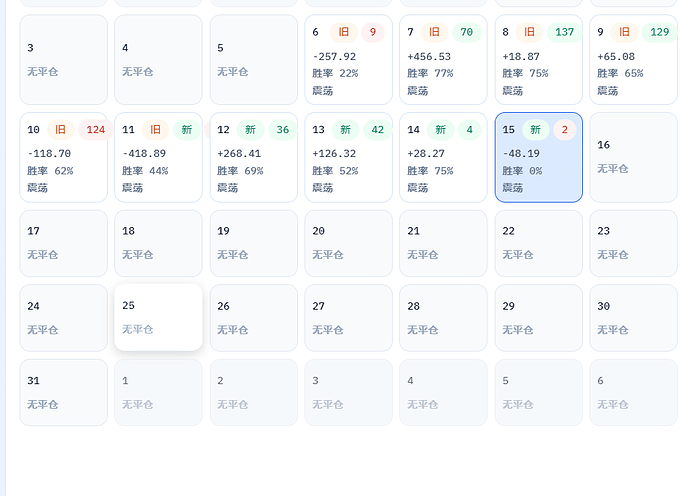Image resolution: width=690 pixels, height=496 pixels.
Task: Click the -418.89 loss value
Action: click(x=144, y=154)
